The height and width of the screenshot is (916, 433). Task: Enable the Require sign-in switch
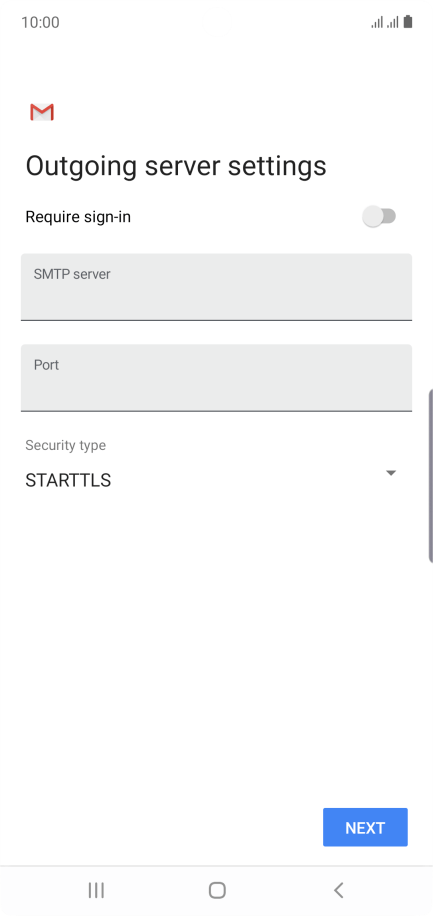point(379,217)
